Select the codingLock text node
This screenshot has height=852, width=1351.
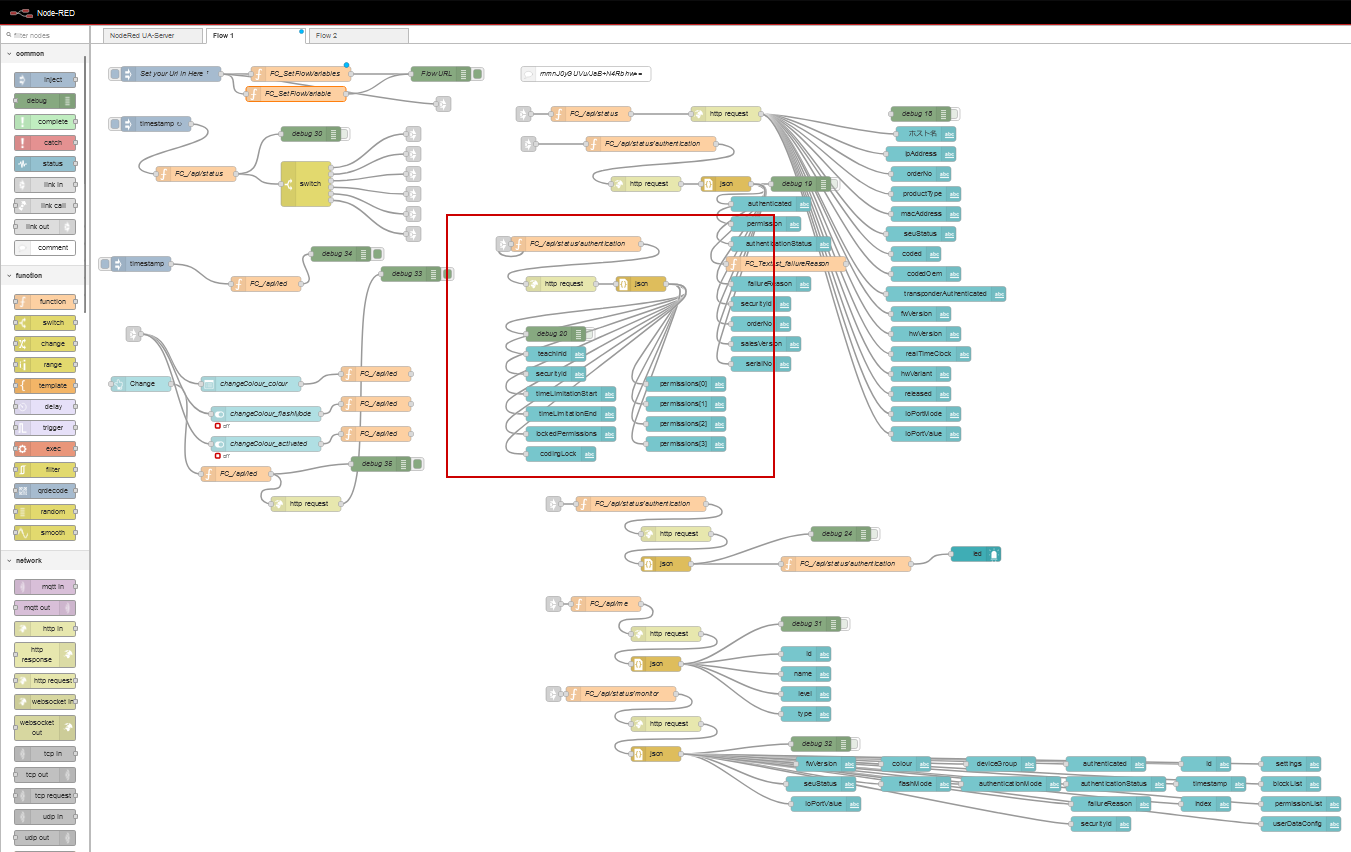(x=561, y=454)
